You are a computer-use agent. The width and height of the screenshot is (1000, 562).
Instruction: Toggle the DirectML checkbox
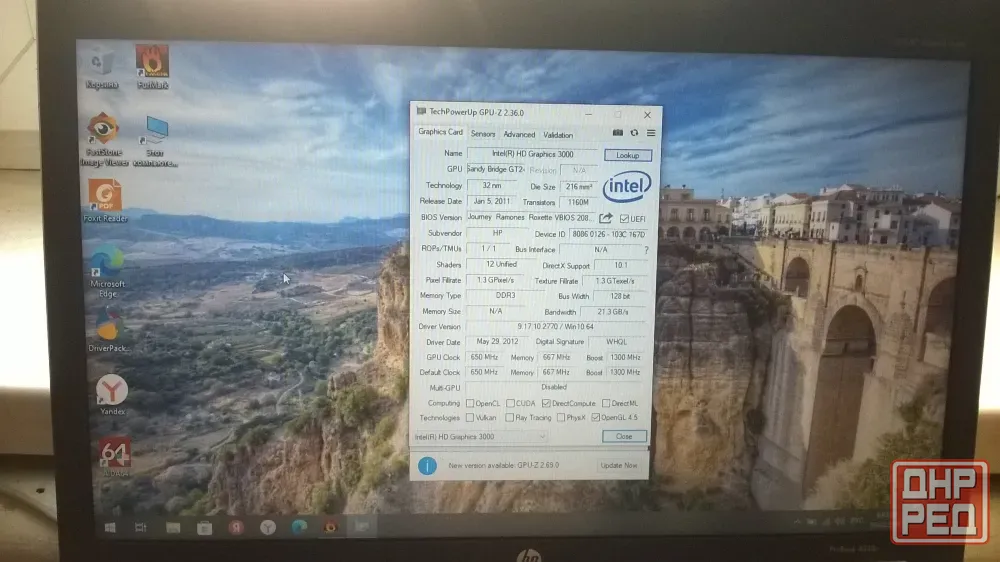coord(606,403)
